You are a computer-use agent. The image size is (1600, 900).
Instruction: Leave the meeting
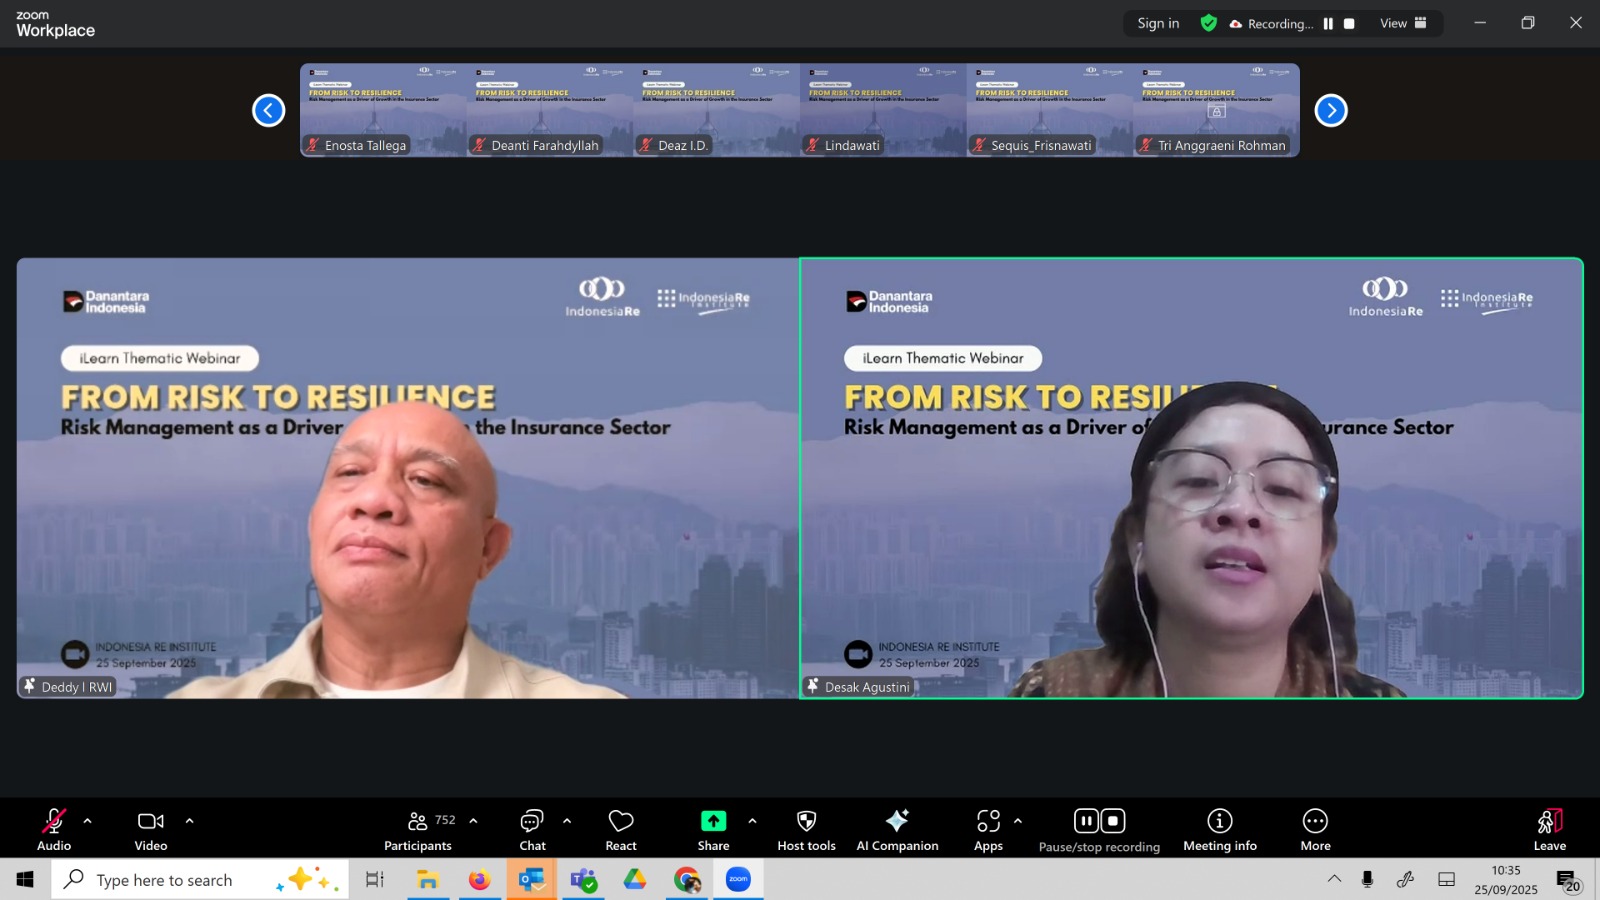tap(1549, 829)
